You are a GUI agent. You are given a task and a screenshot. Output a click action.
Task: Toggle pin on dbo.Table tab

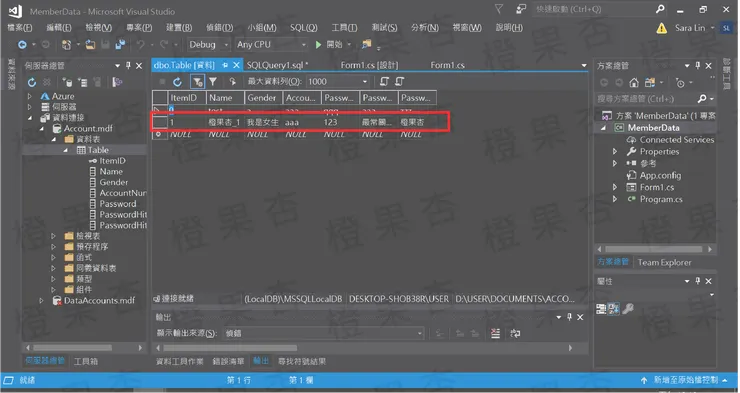point(225,65)
